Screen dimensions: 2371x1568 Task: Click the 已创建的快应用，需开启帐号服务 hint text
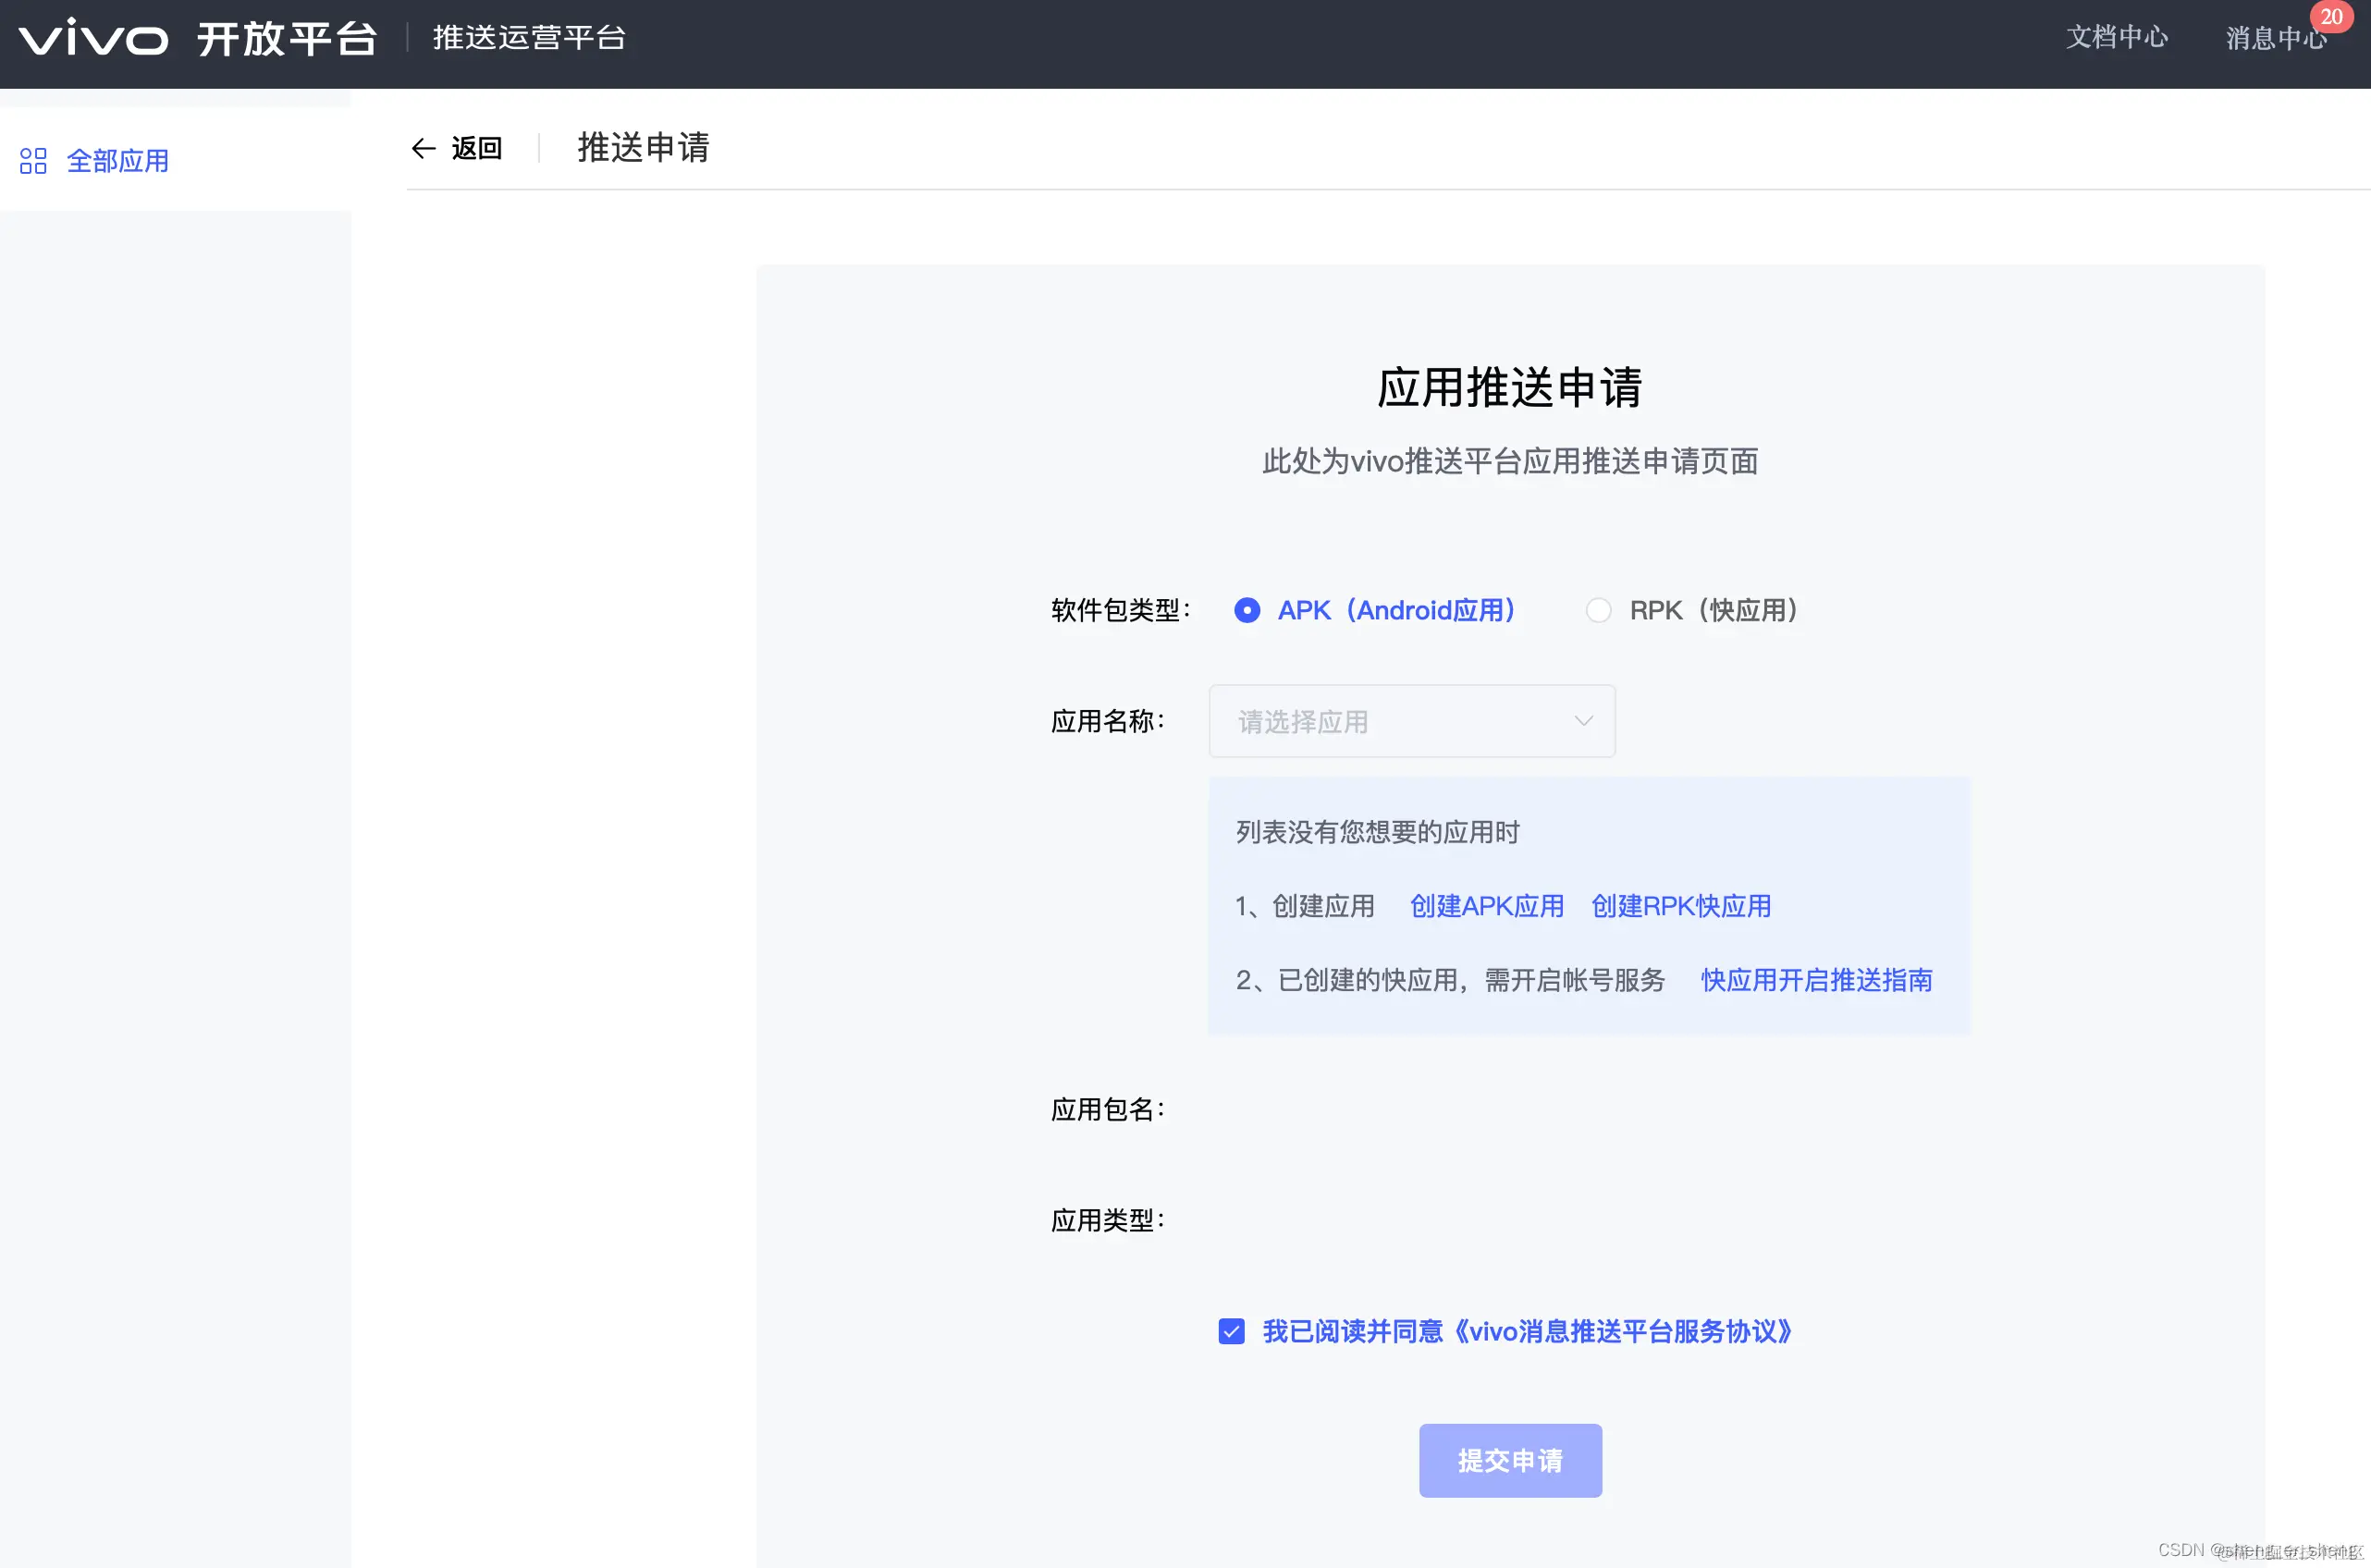1471,980
